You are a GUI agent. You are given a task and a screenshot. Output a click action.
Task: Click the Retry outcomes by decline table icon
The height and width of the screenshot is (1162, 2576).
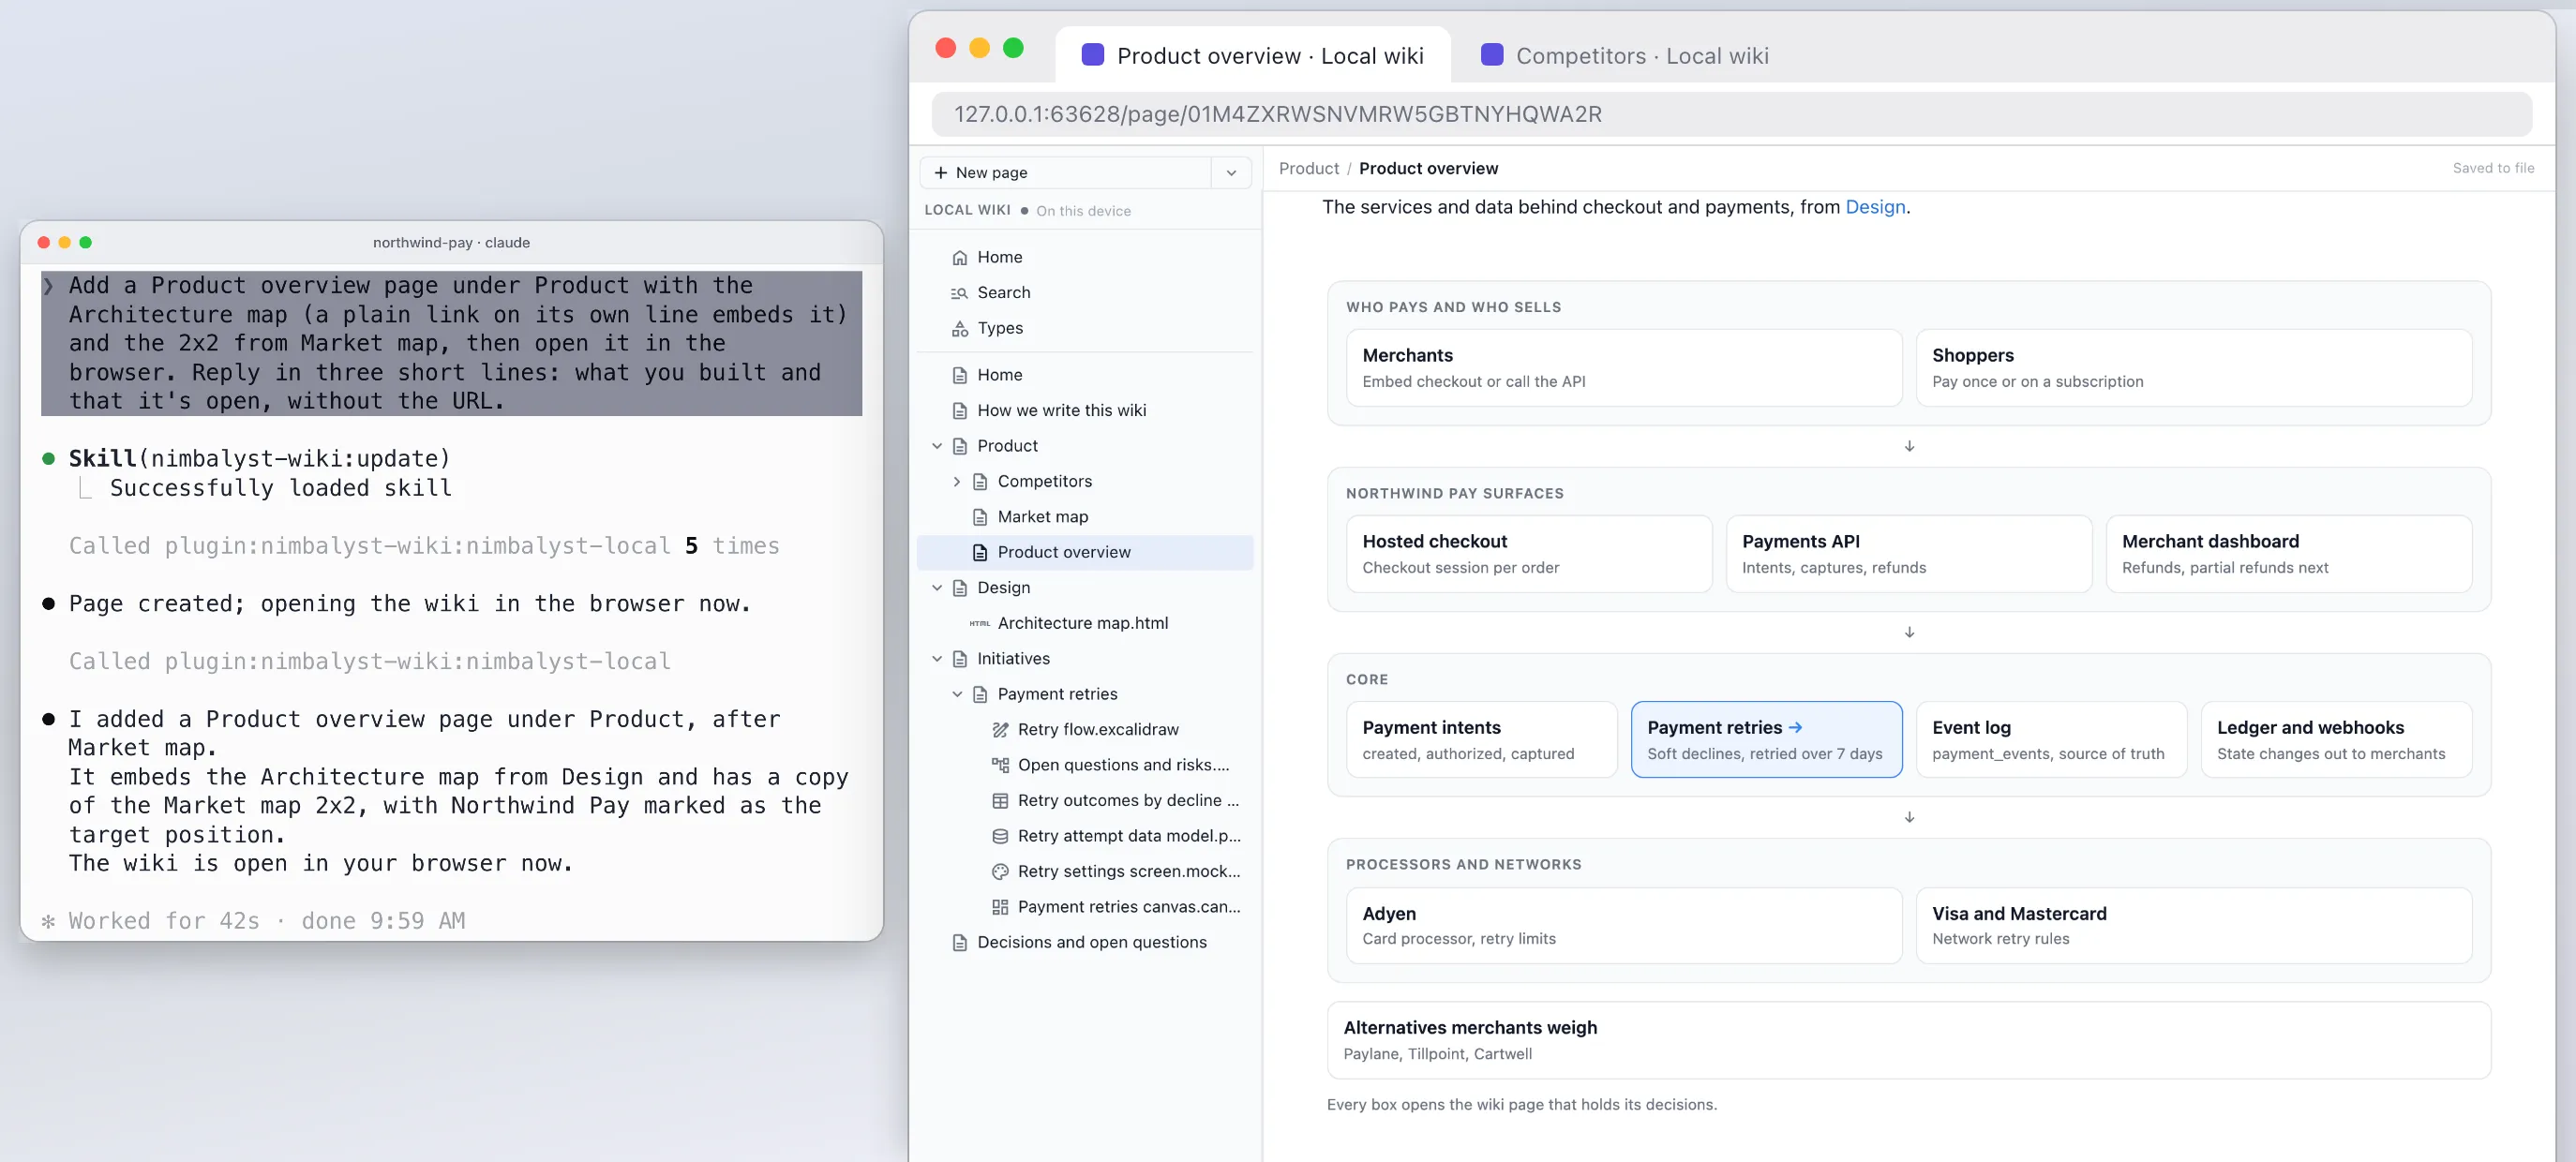[1000, 800]
